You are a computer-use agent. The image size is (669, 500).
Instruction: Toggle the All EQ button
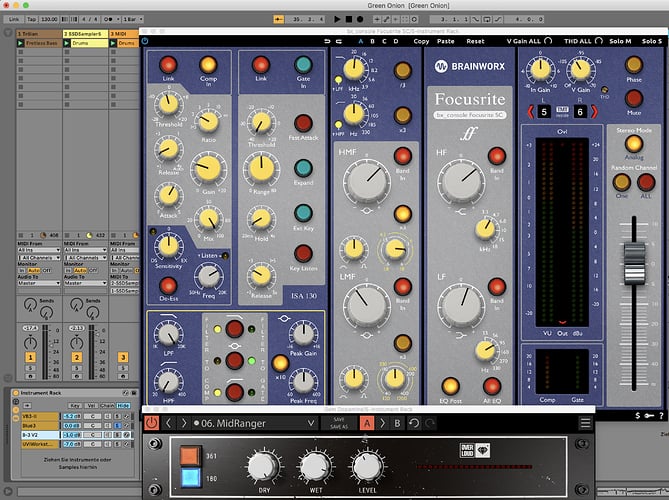coord(492,386)
